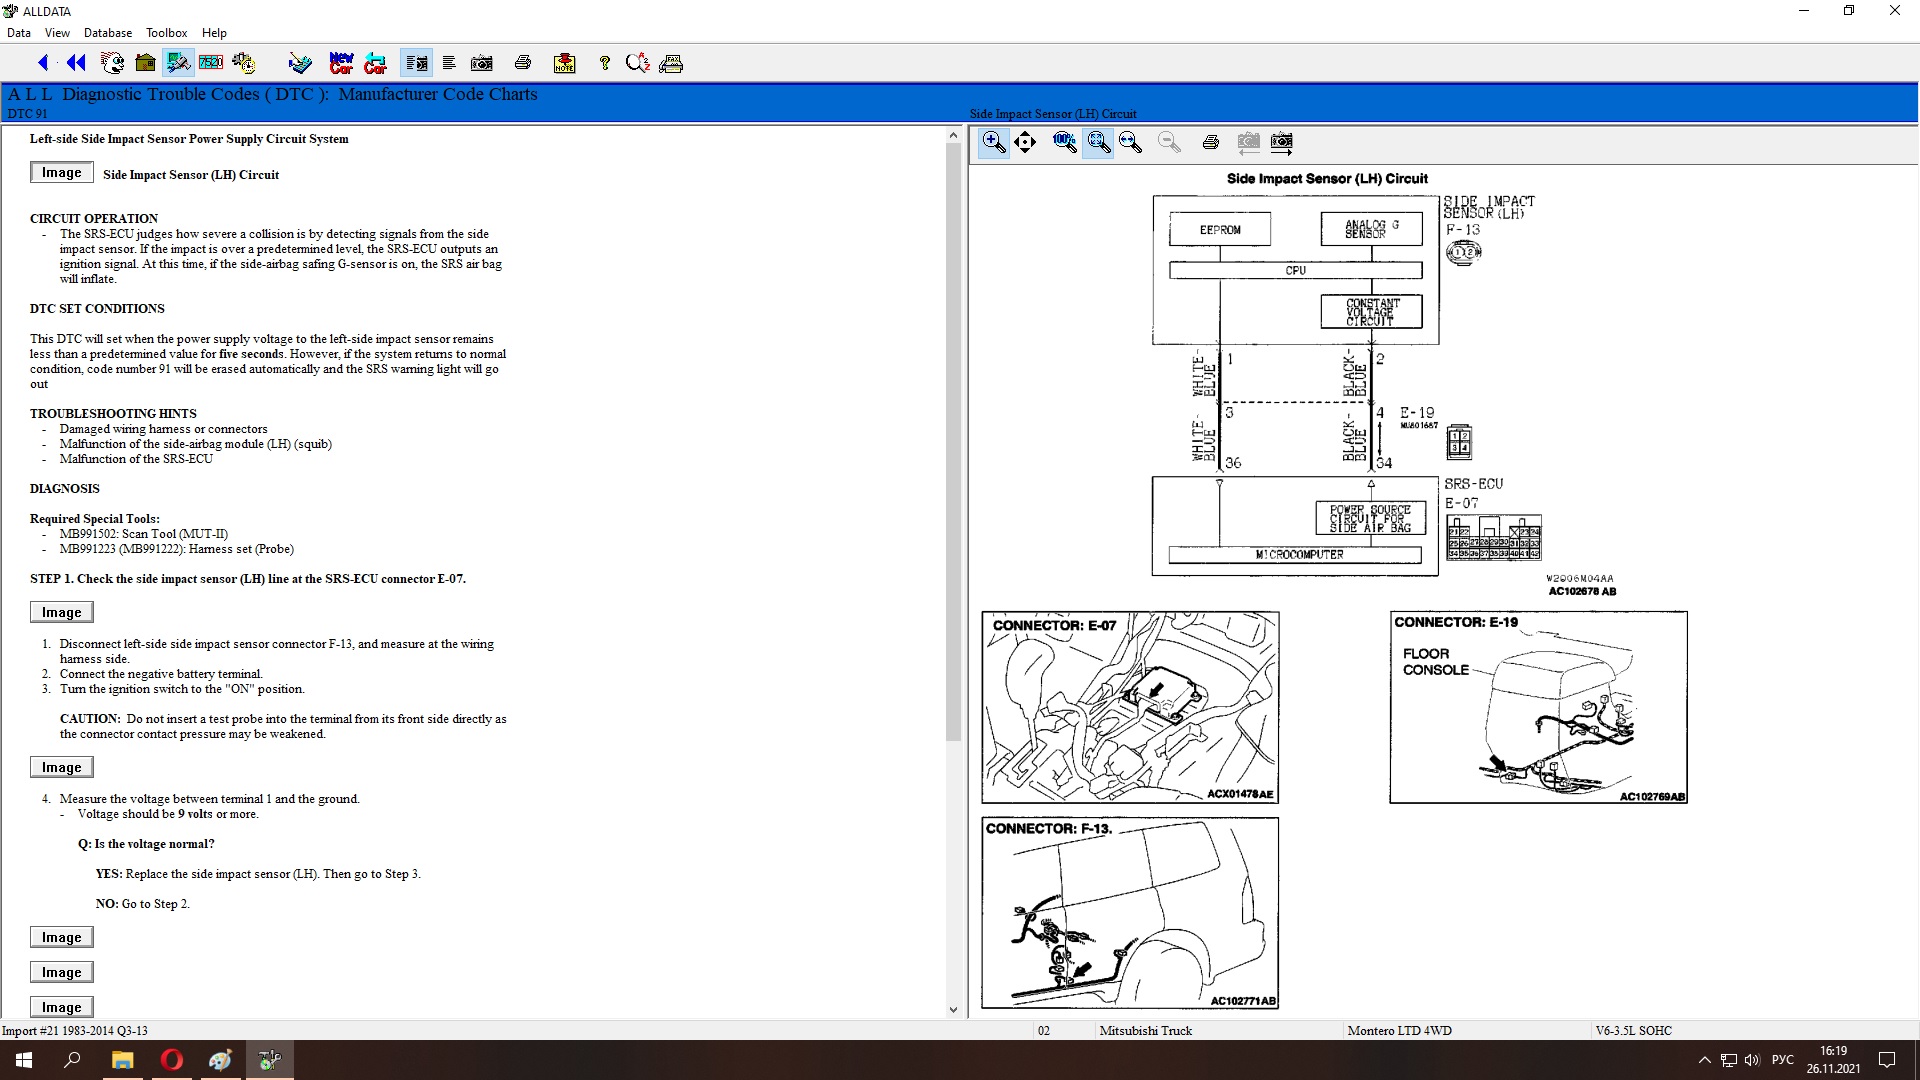Image resolution: width=1920 pixels, height=1080 pixels.
Task: Click Image button under STEP 1 heading
Action: [61, 612]
